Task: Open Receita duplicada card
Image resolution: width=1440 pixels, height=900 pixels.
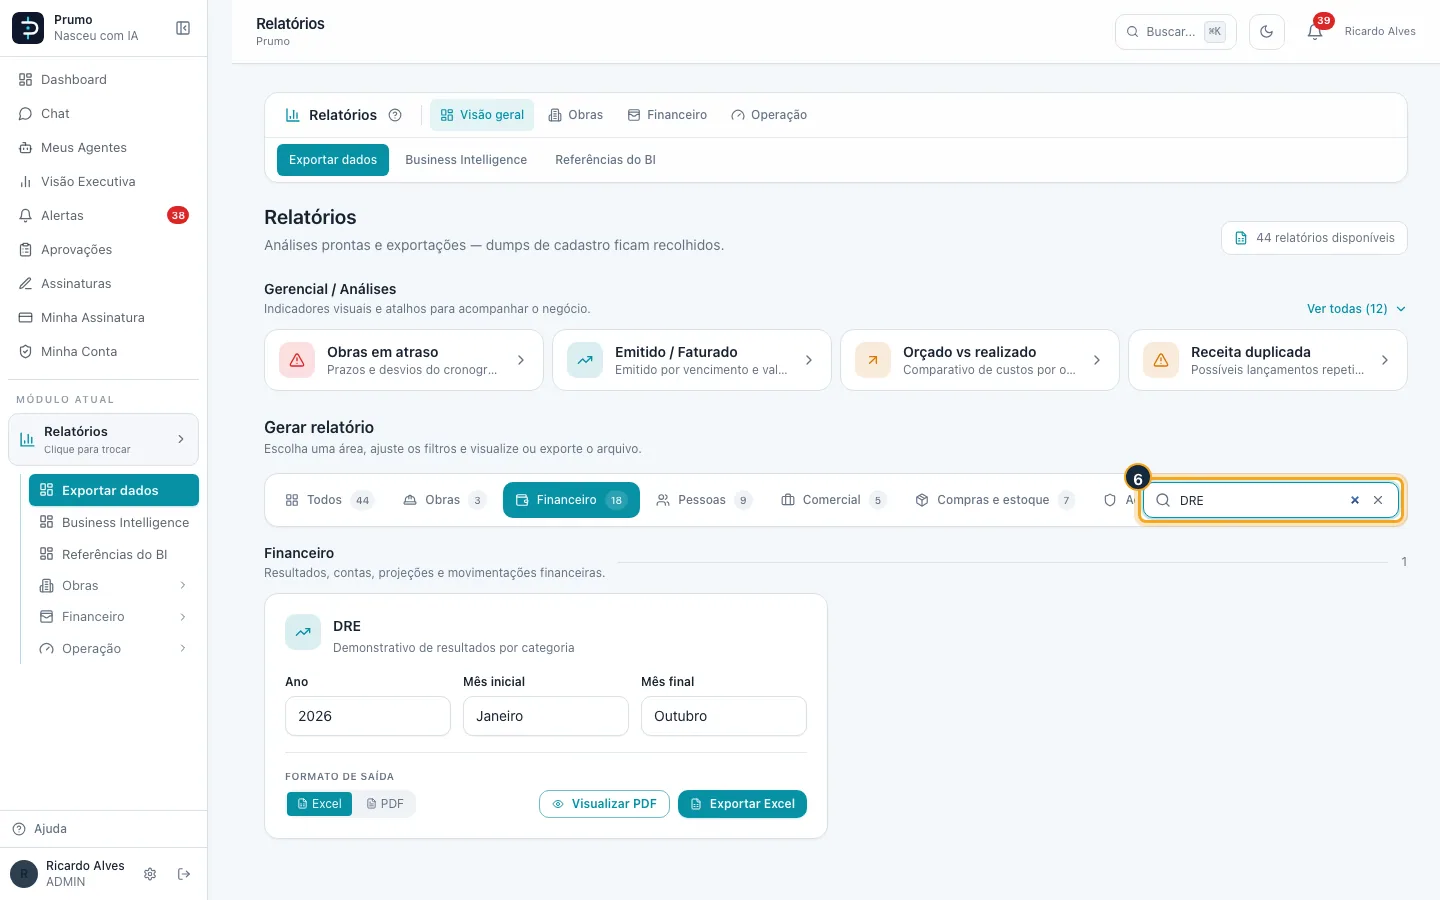Action: pyautogui.click(x=1268, y=360)
